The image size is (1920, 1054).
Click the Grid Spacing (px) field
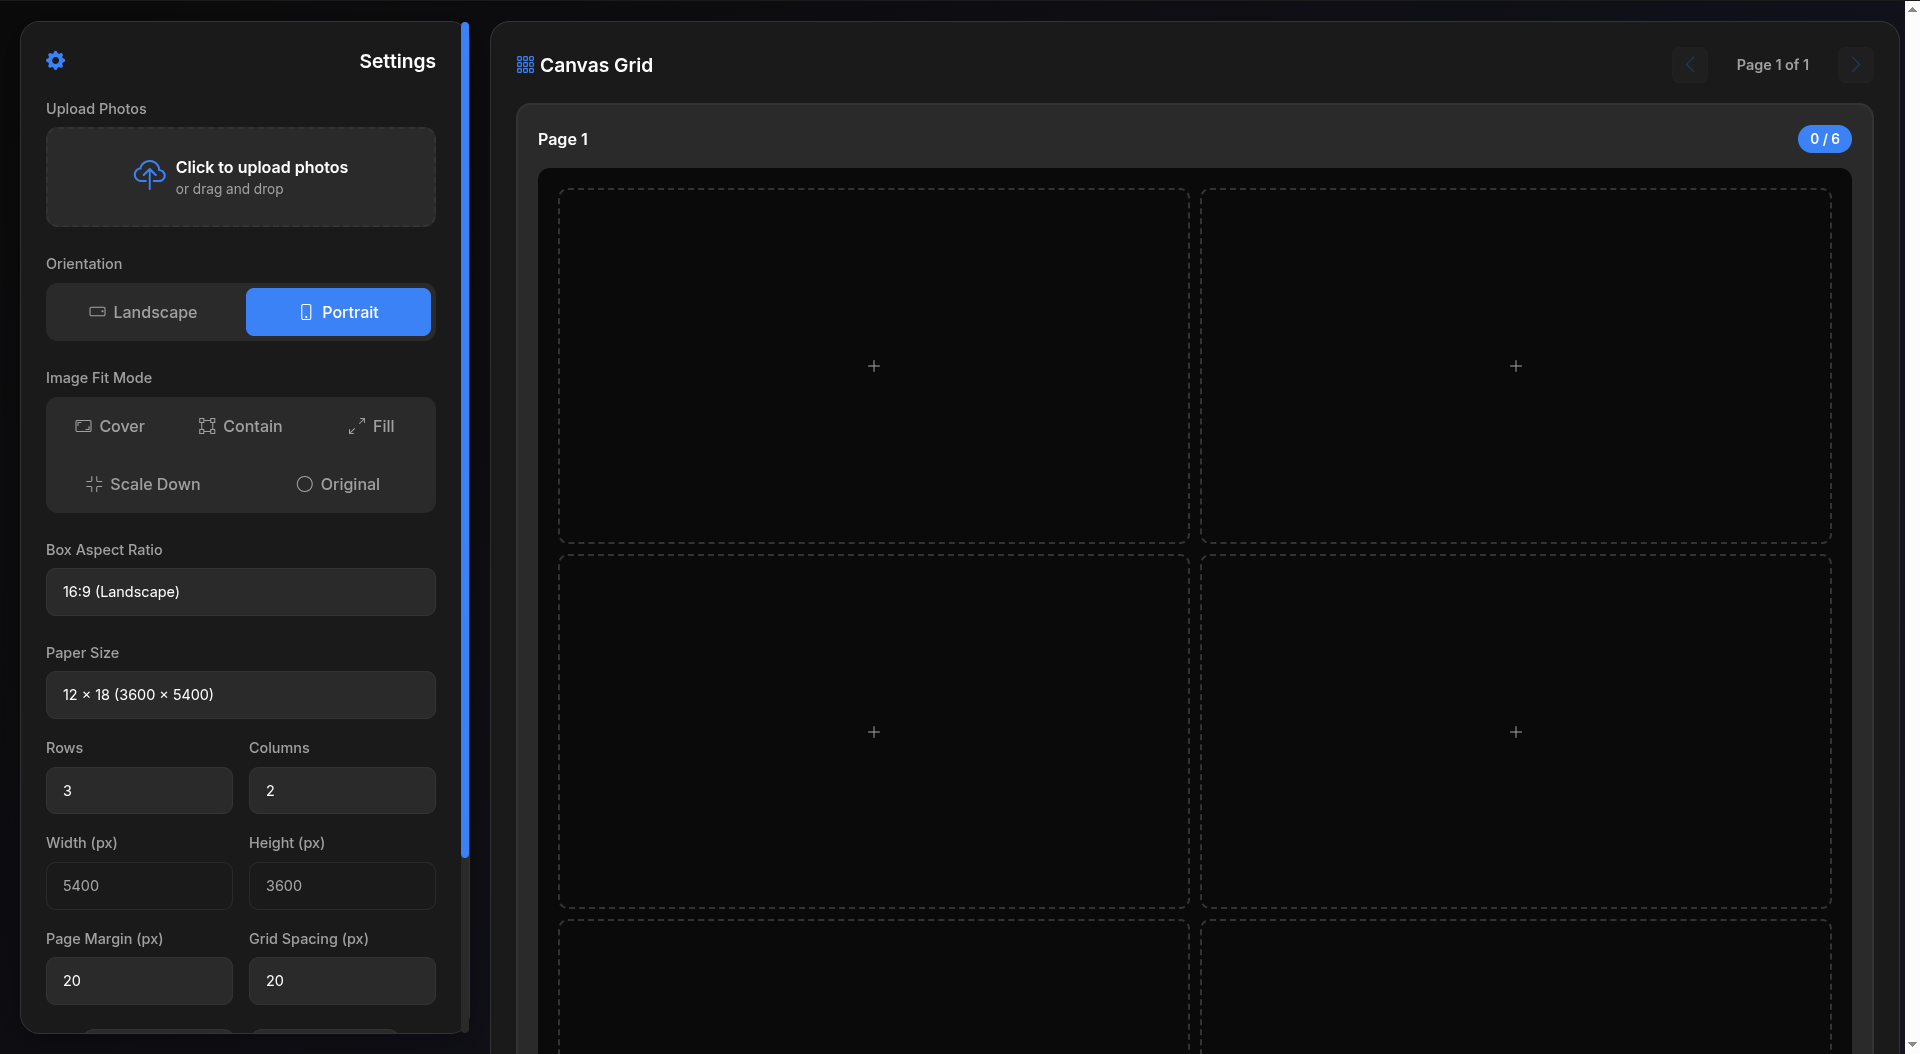(342, 981)
